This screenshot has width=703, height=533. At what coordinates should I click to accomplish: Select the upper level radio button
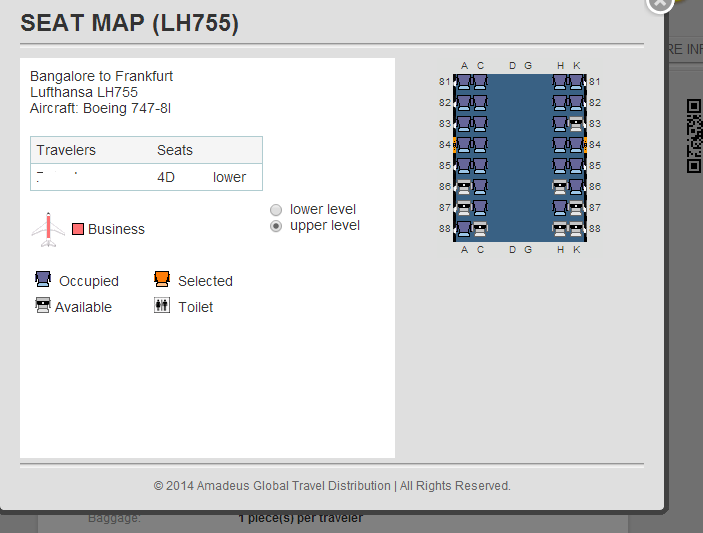click(276, 226)
